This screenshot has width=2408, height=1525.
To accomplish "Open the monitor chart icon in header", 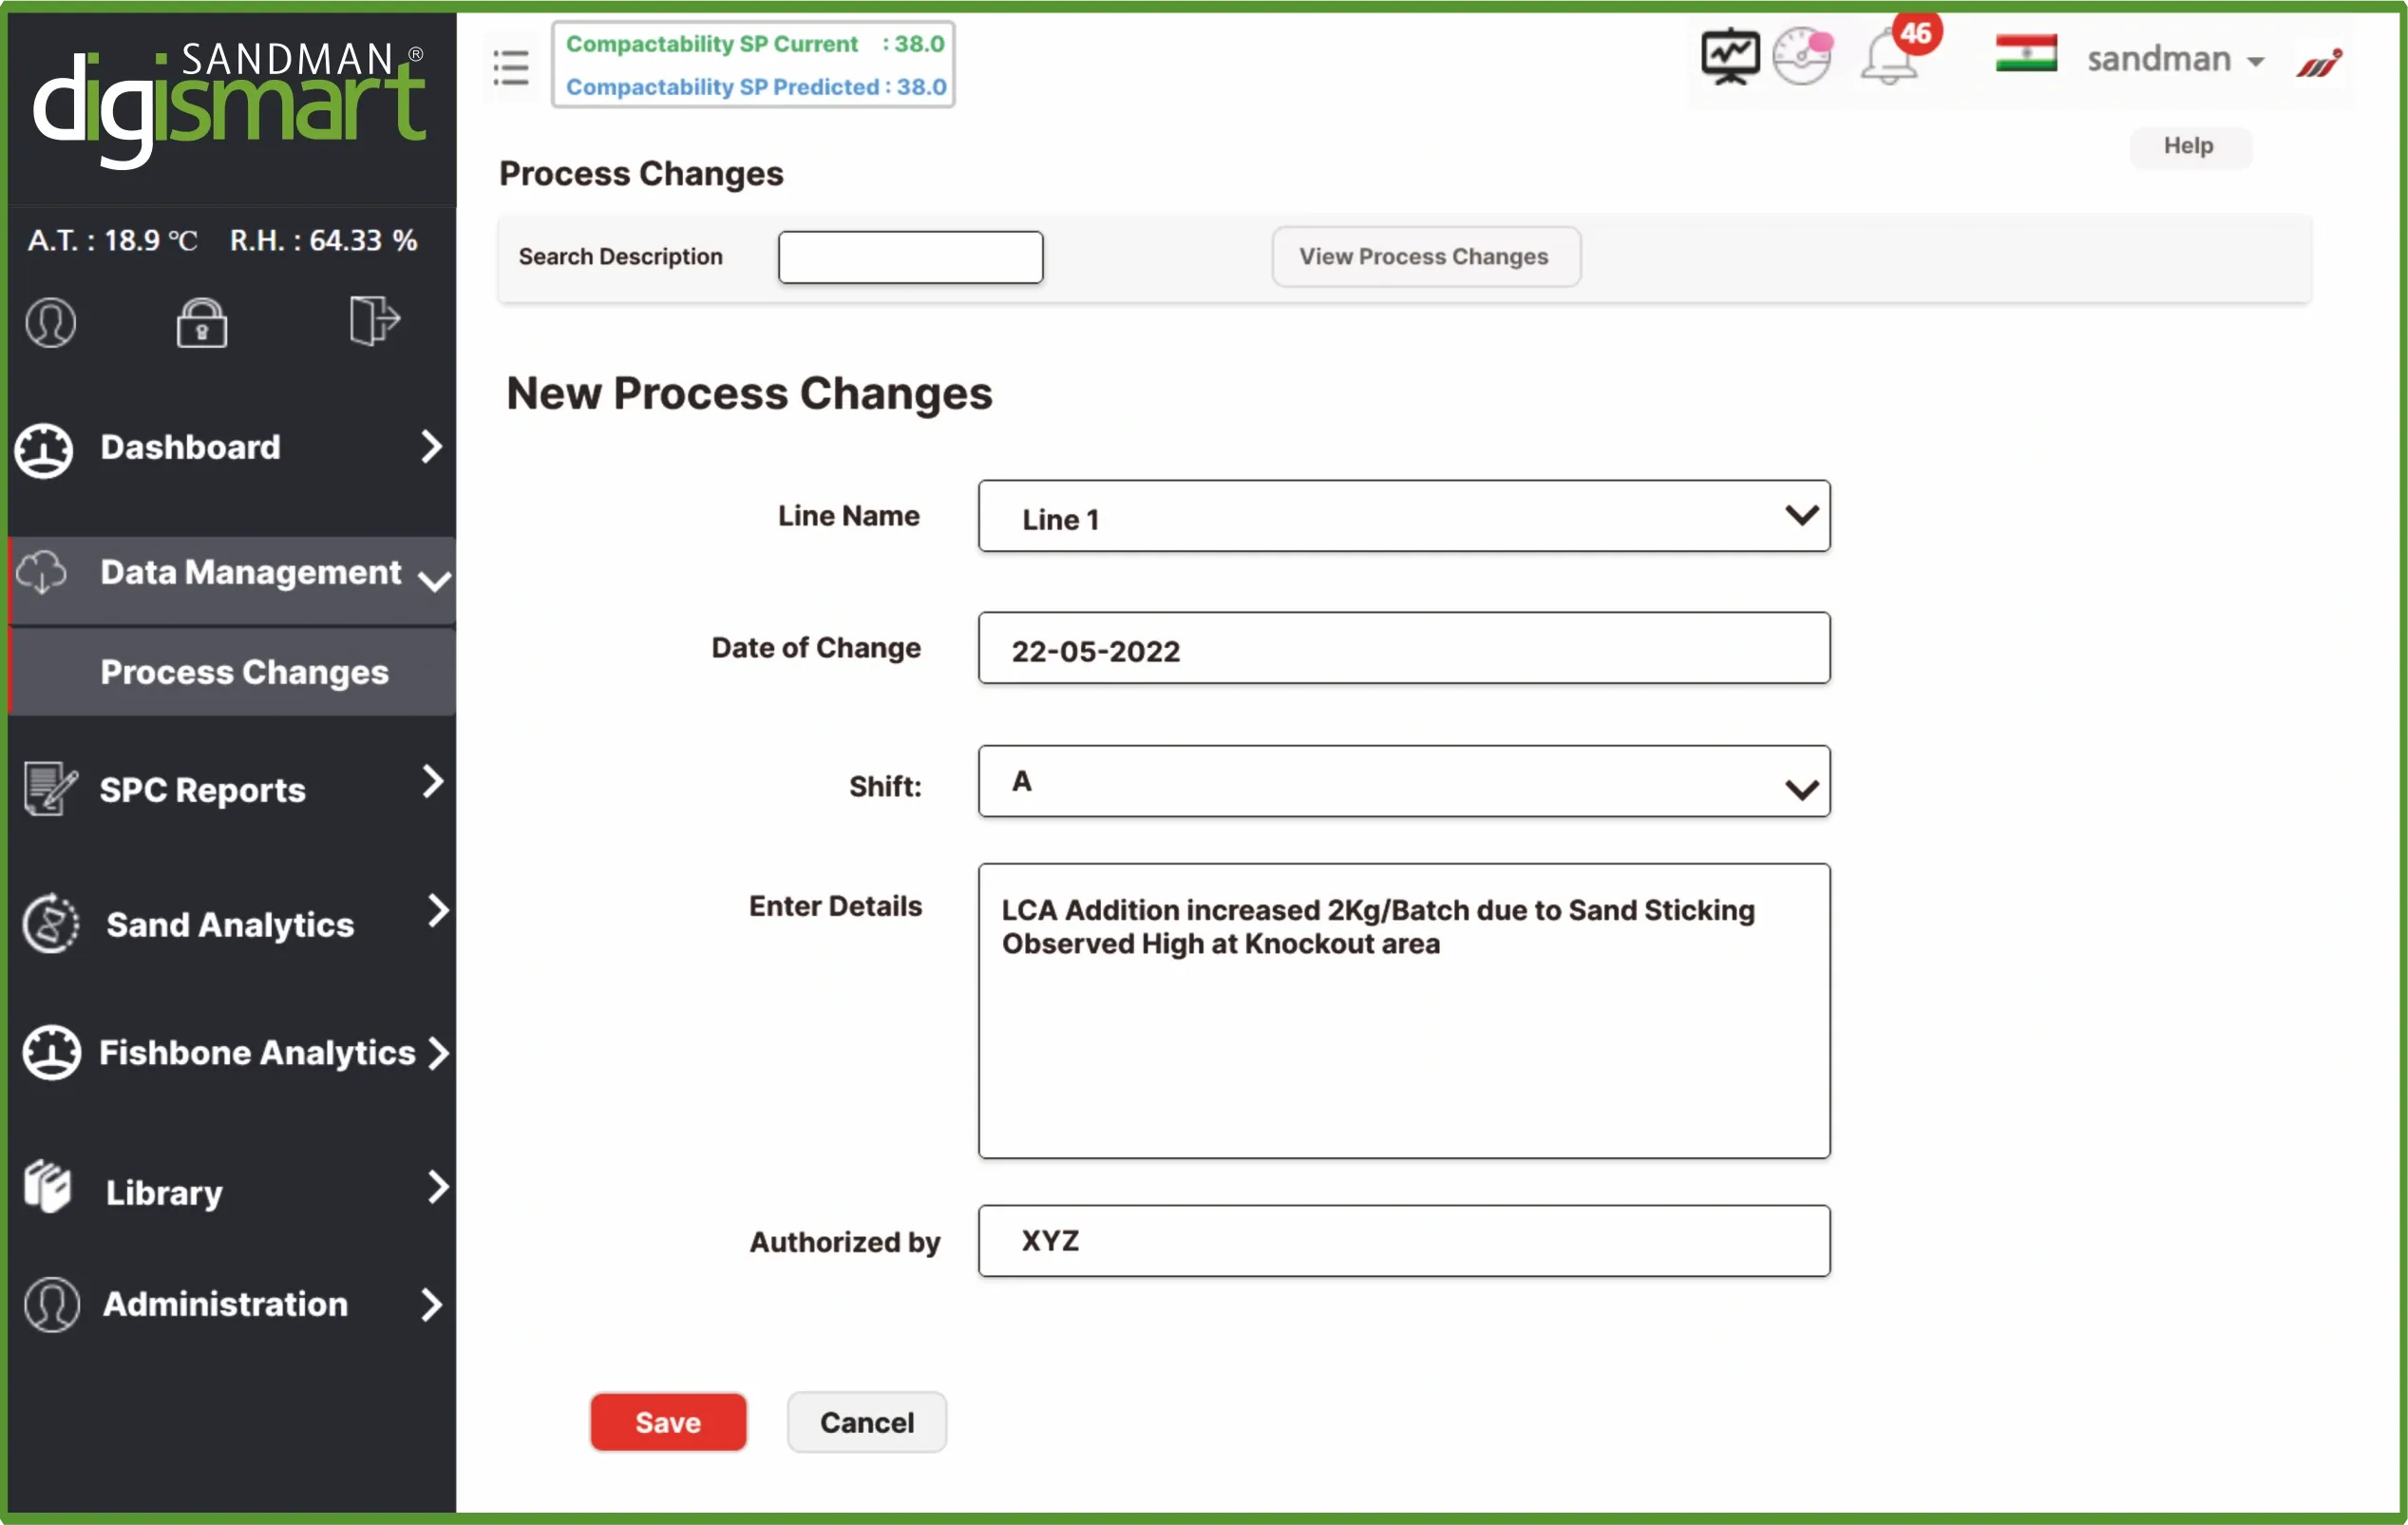I will [x=1729, y=57].
